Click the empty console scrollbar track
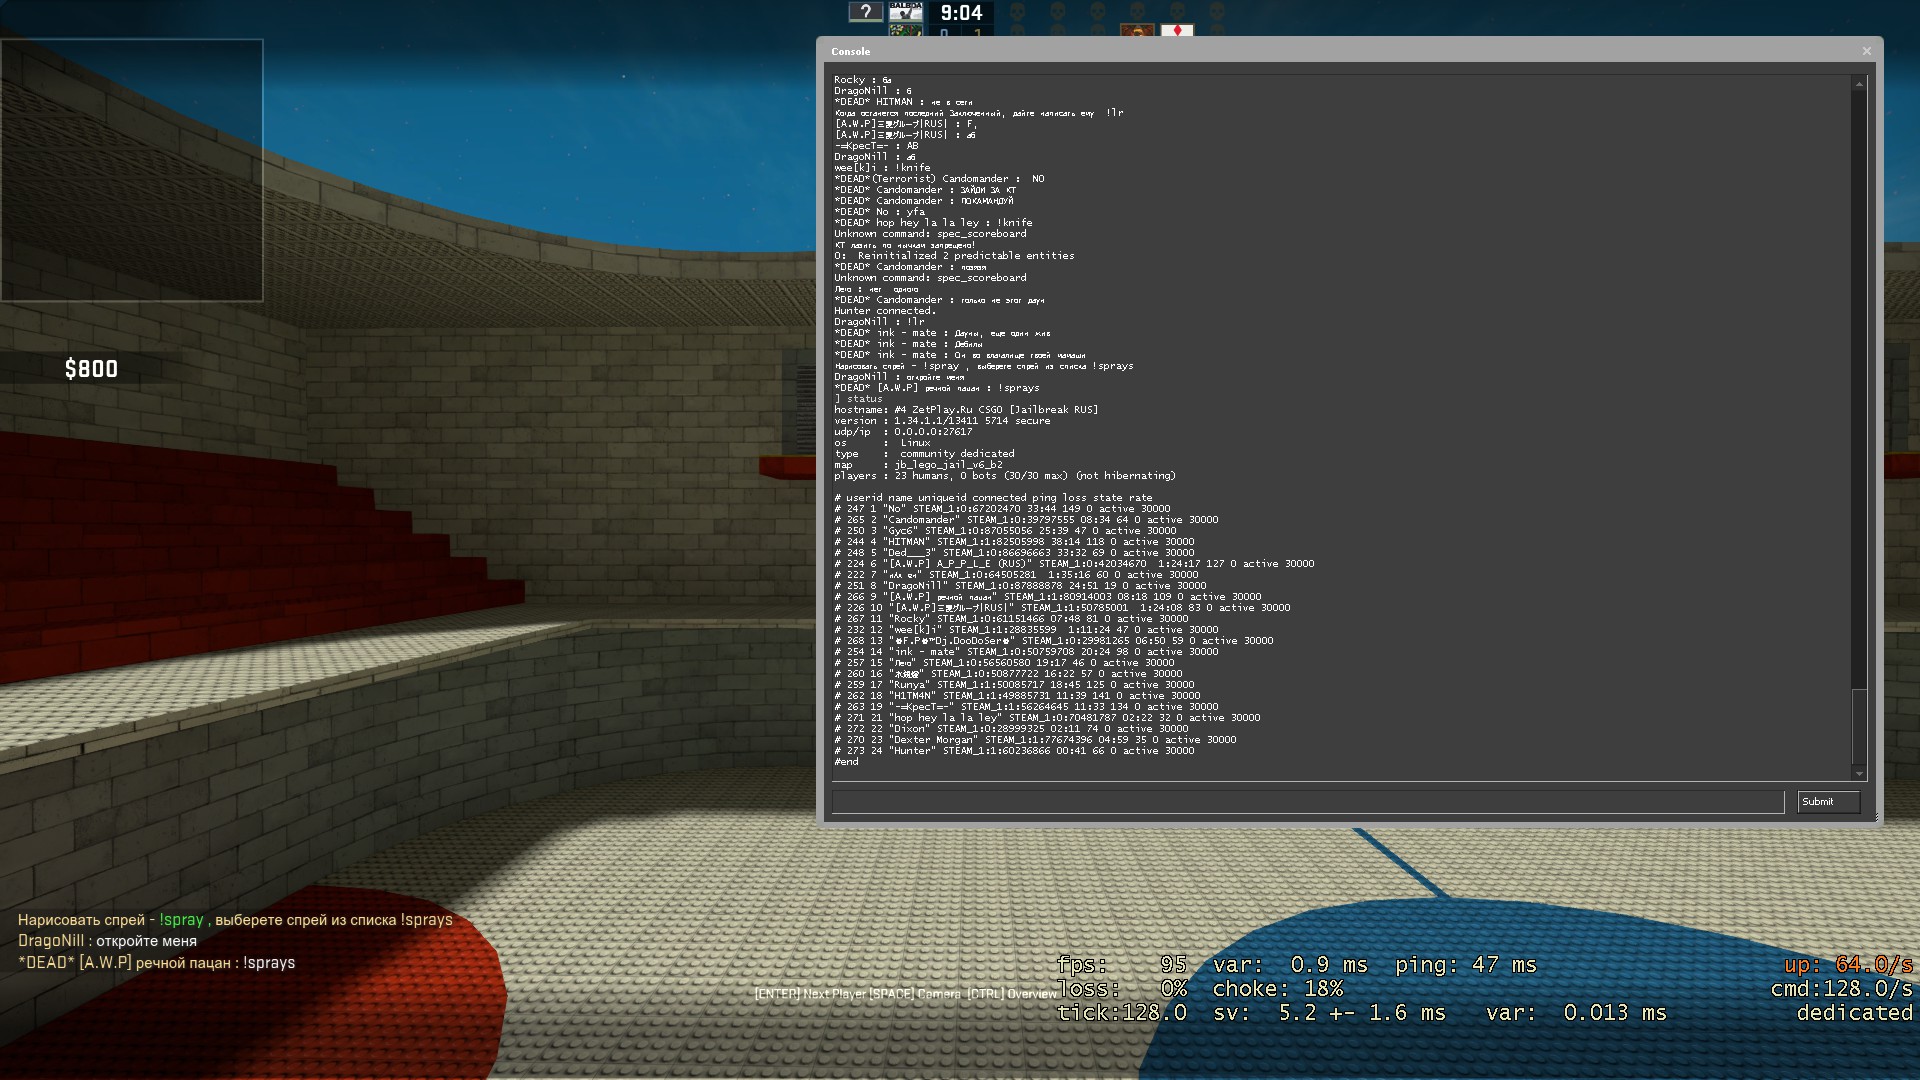This screenshot has height=1080, width=1920. pos(1859,400)
